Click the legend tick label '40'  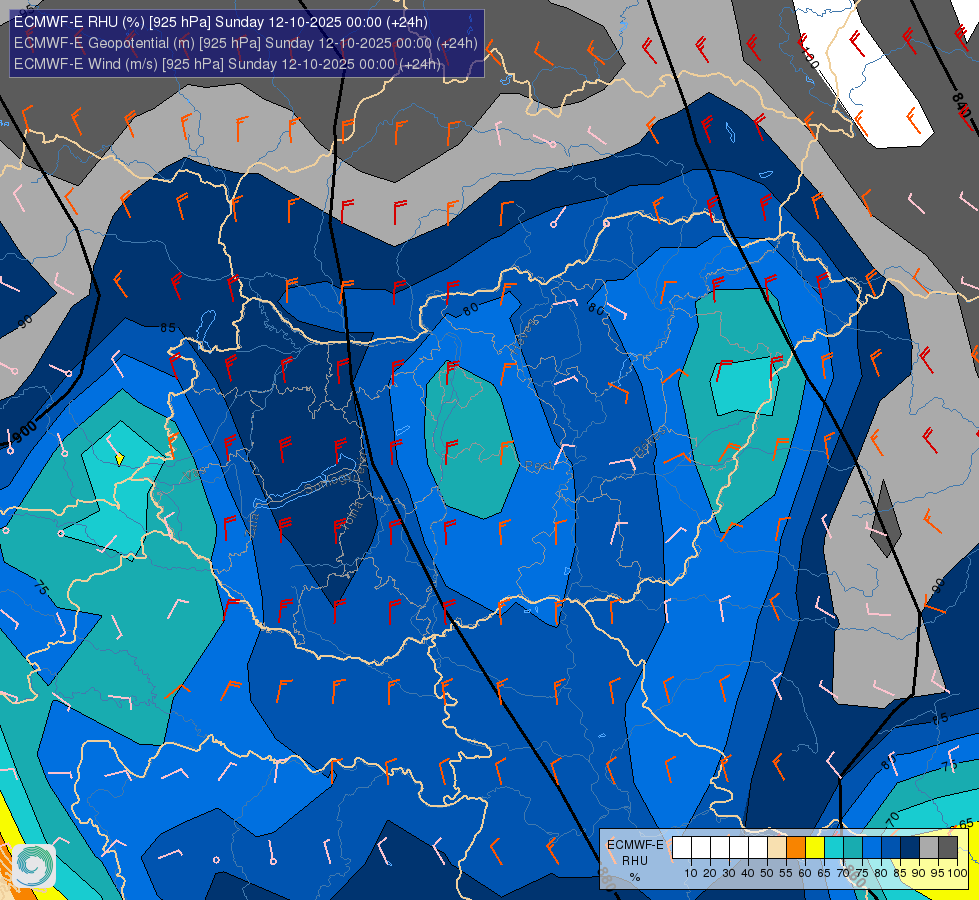point(748,873)
